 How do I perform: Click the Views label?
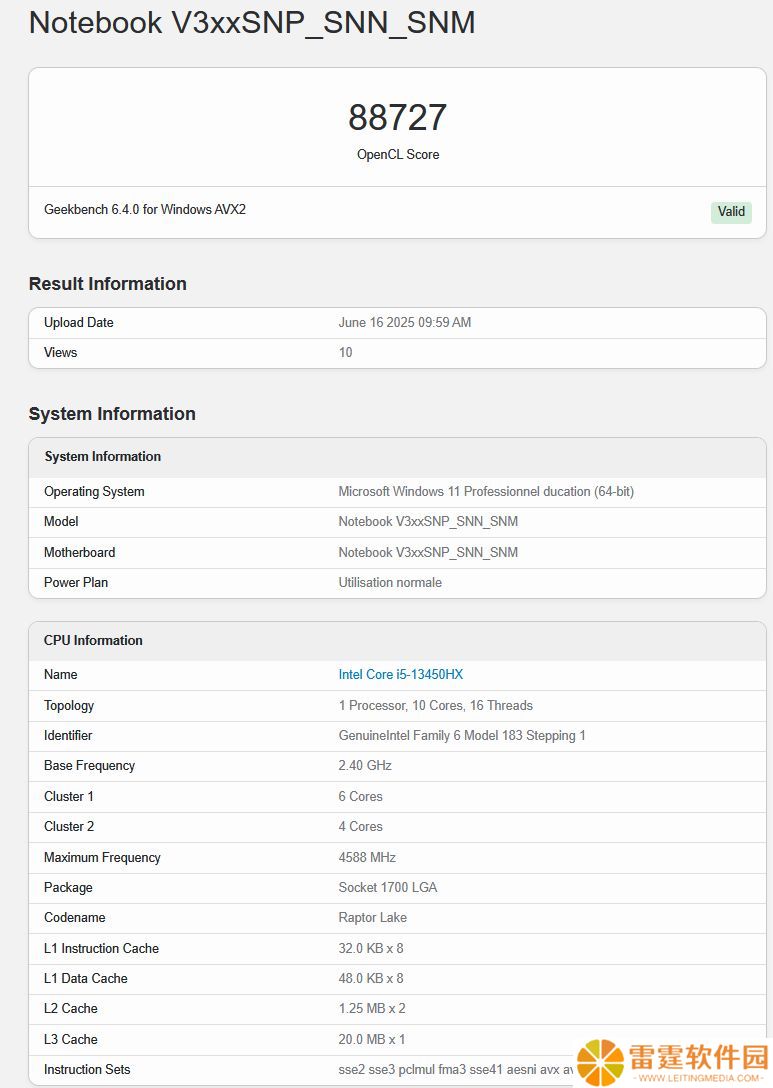pyautogui.click(x=60, y=352)
